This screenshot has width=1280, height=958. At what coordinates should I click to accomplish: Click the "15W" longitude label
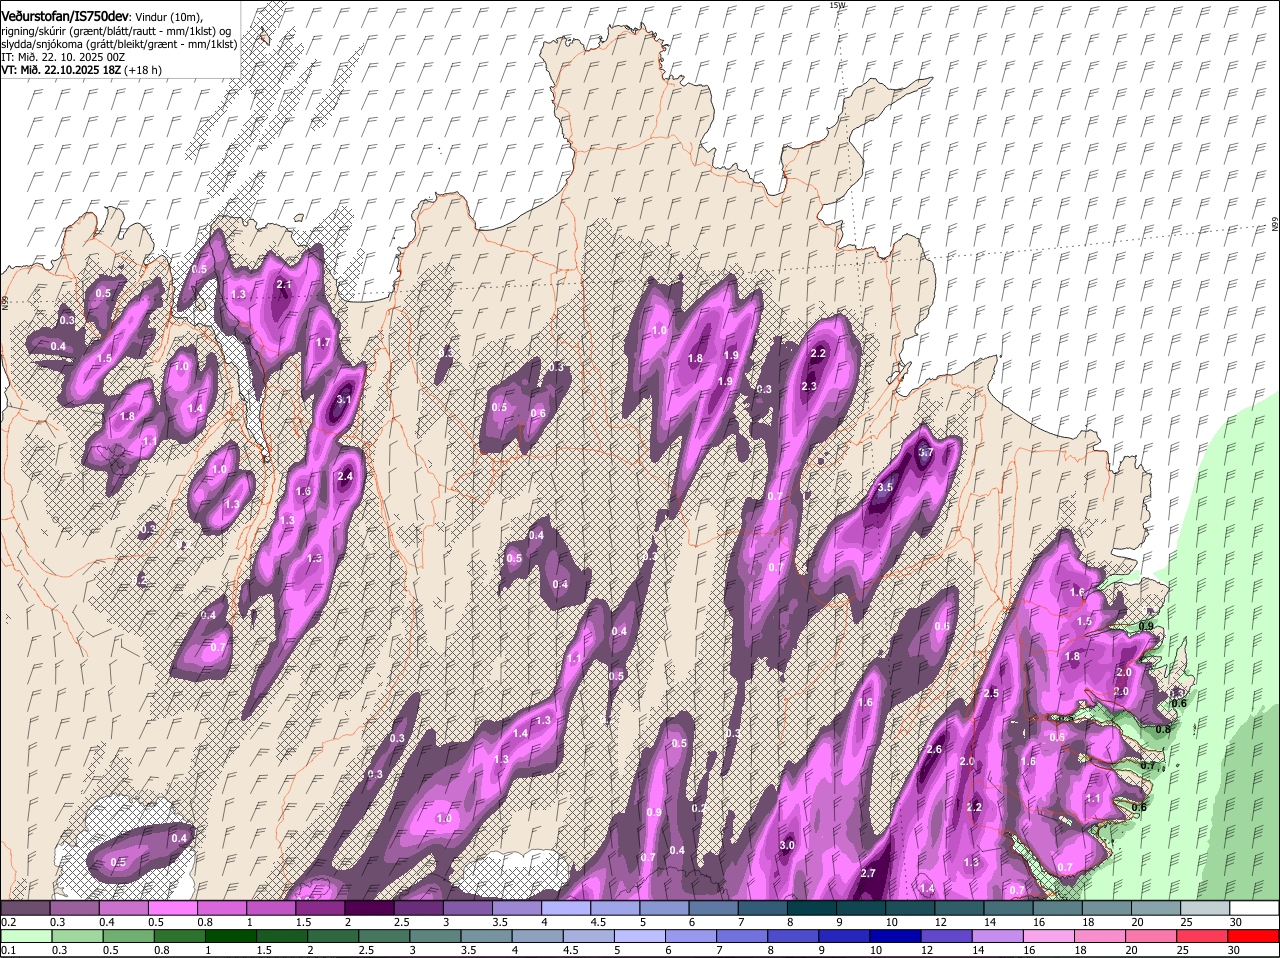click(x=838, y=5)
